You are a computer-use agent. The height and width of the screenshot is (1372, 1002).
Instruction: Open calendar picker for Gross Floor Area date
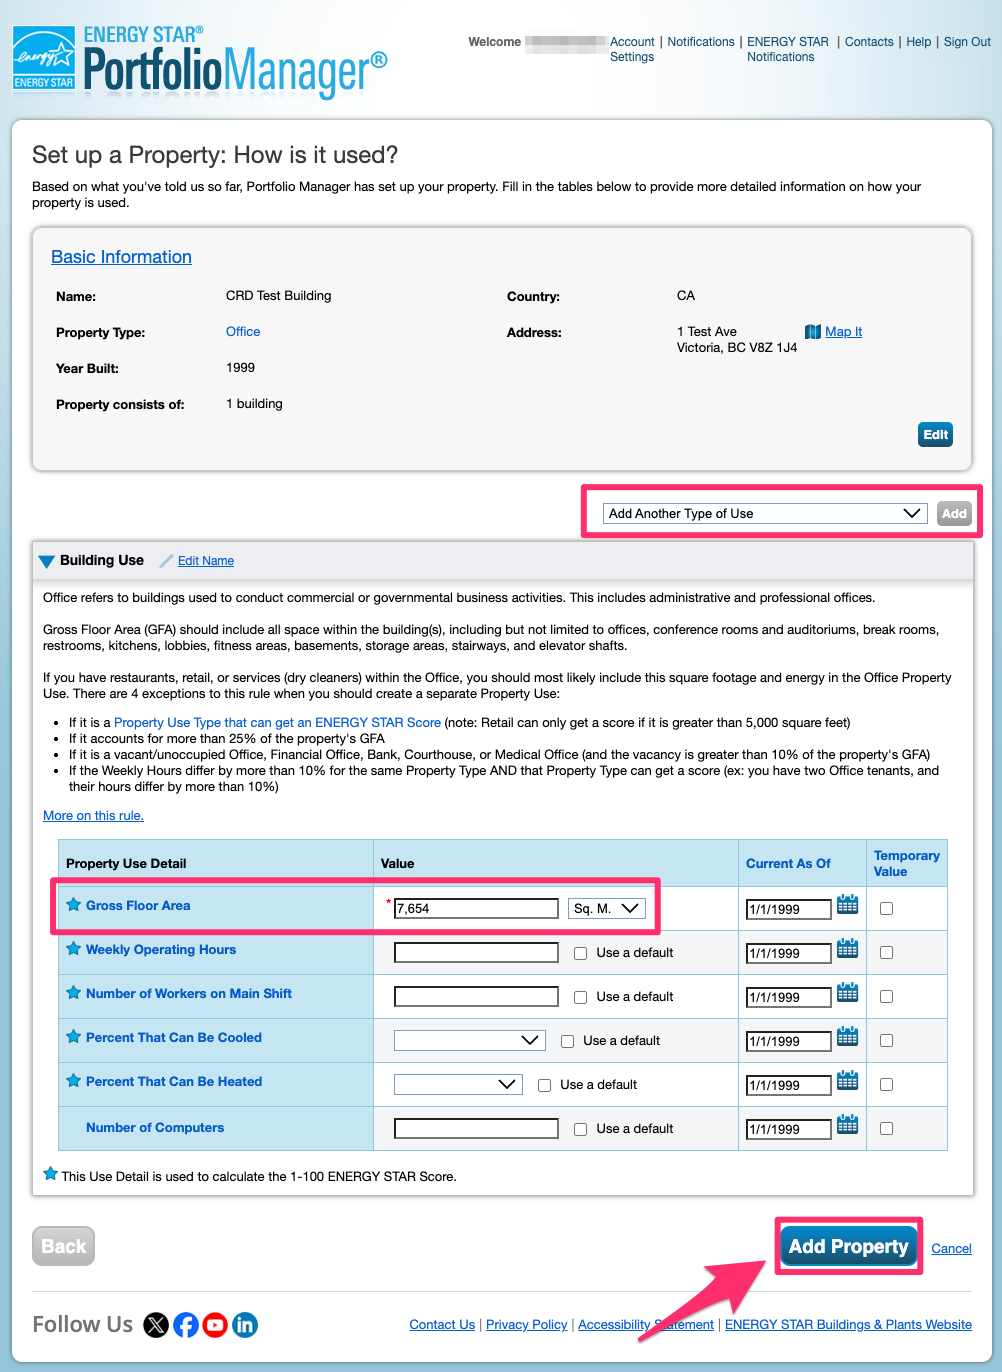pos(847,904)
